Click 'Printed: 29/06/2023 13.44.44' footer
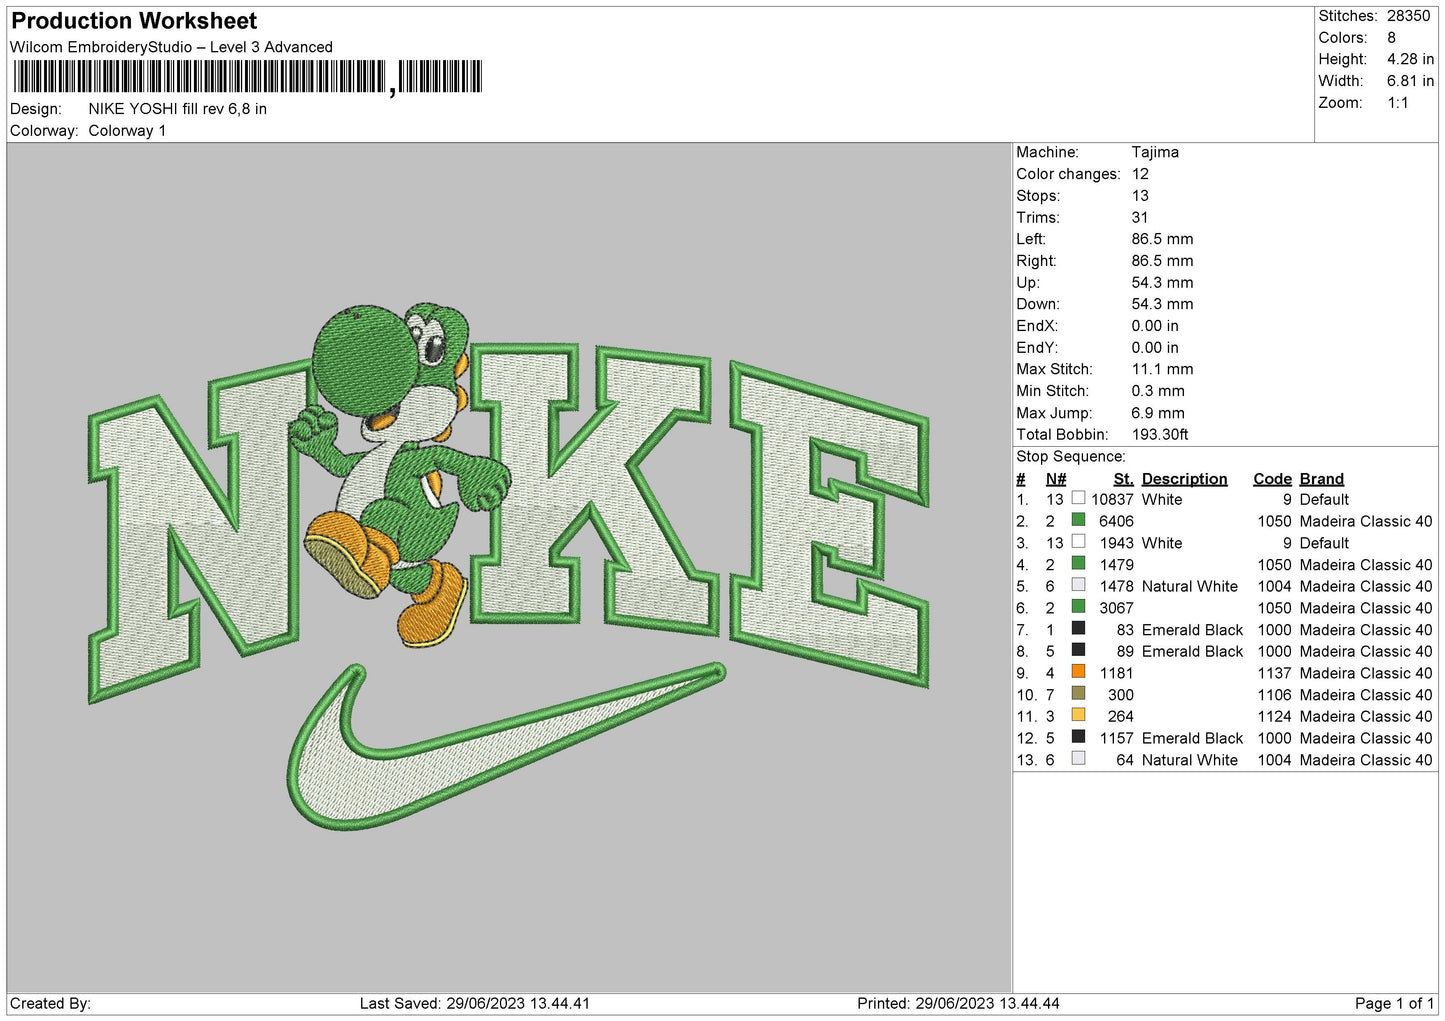The width and height of the screenshot is (1445, 1021). [958, 1004]
